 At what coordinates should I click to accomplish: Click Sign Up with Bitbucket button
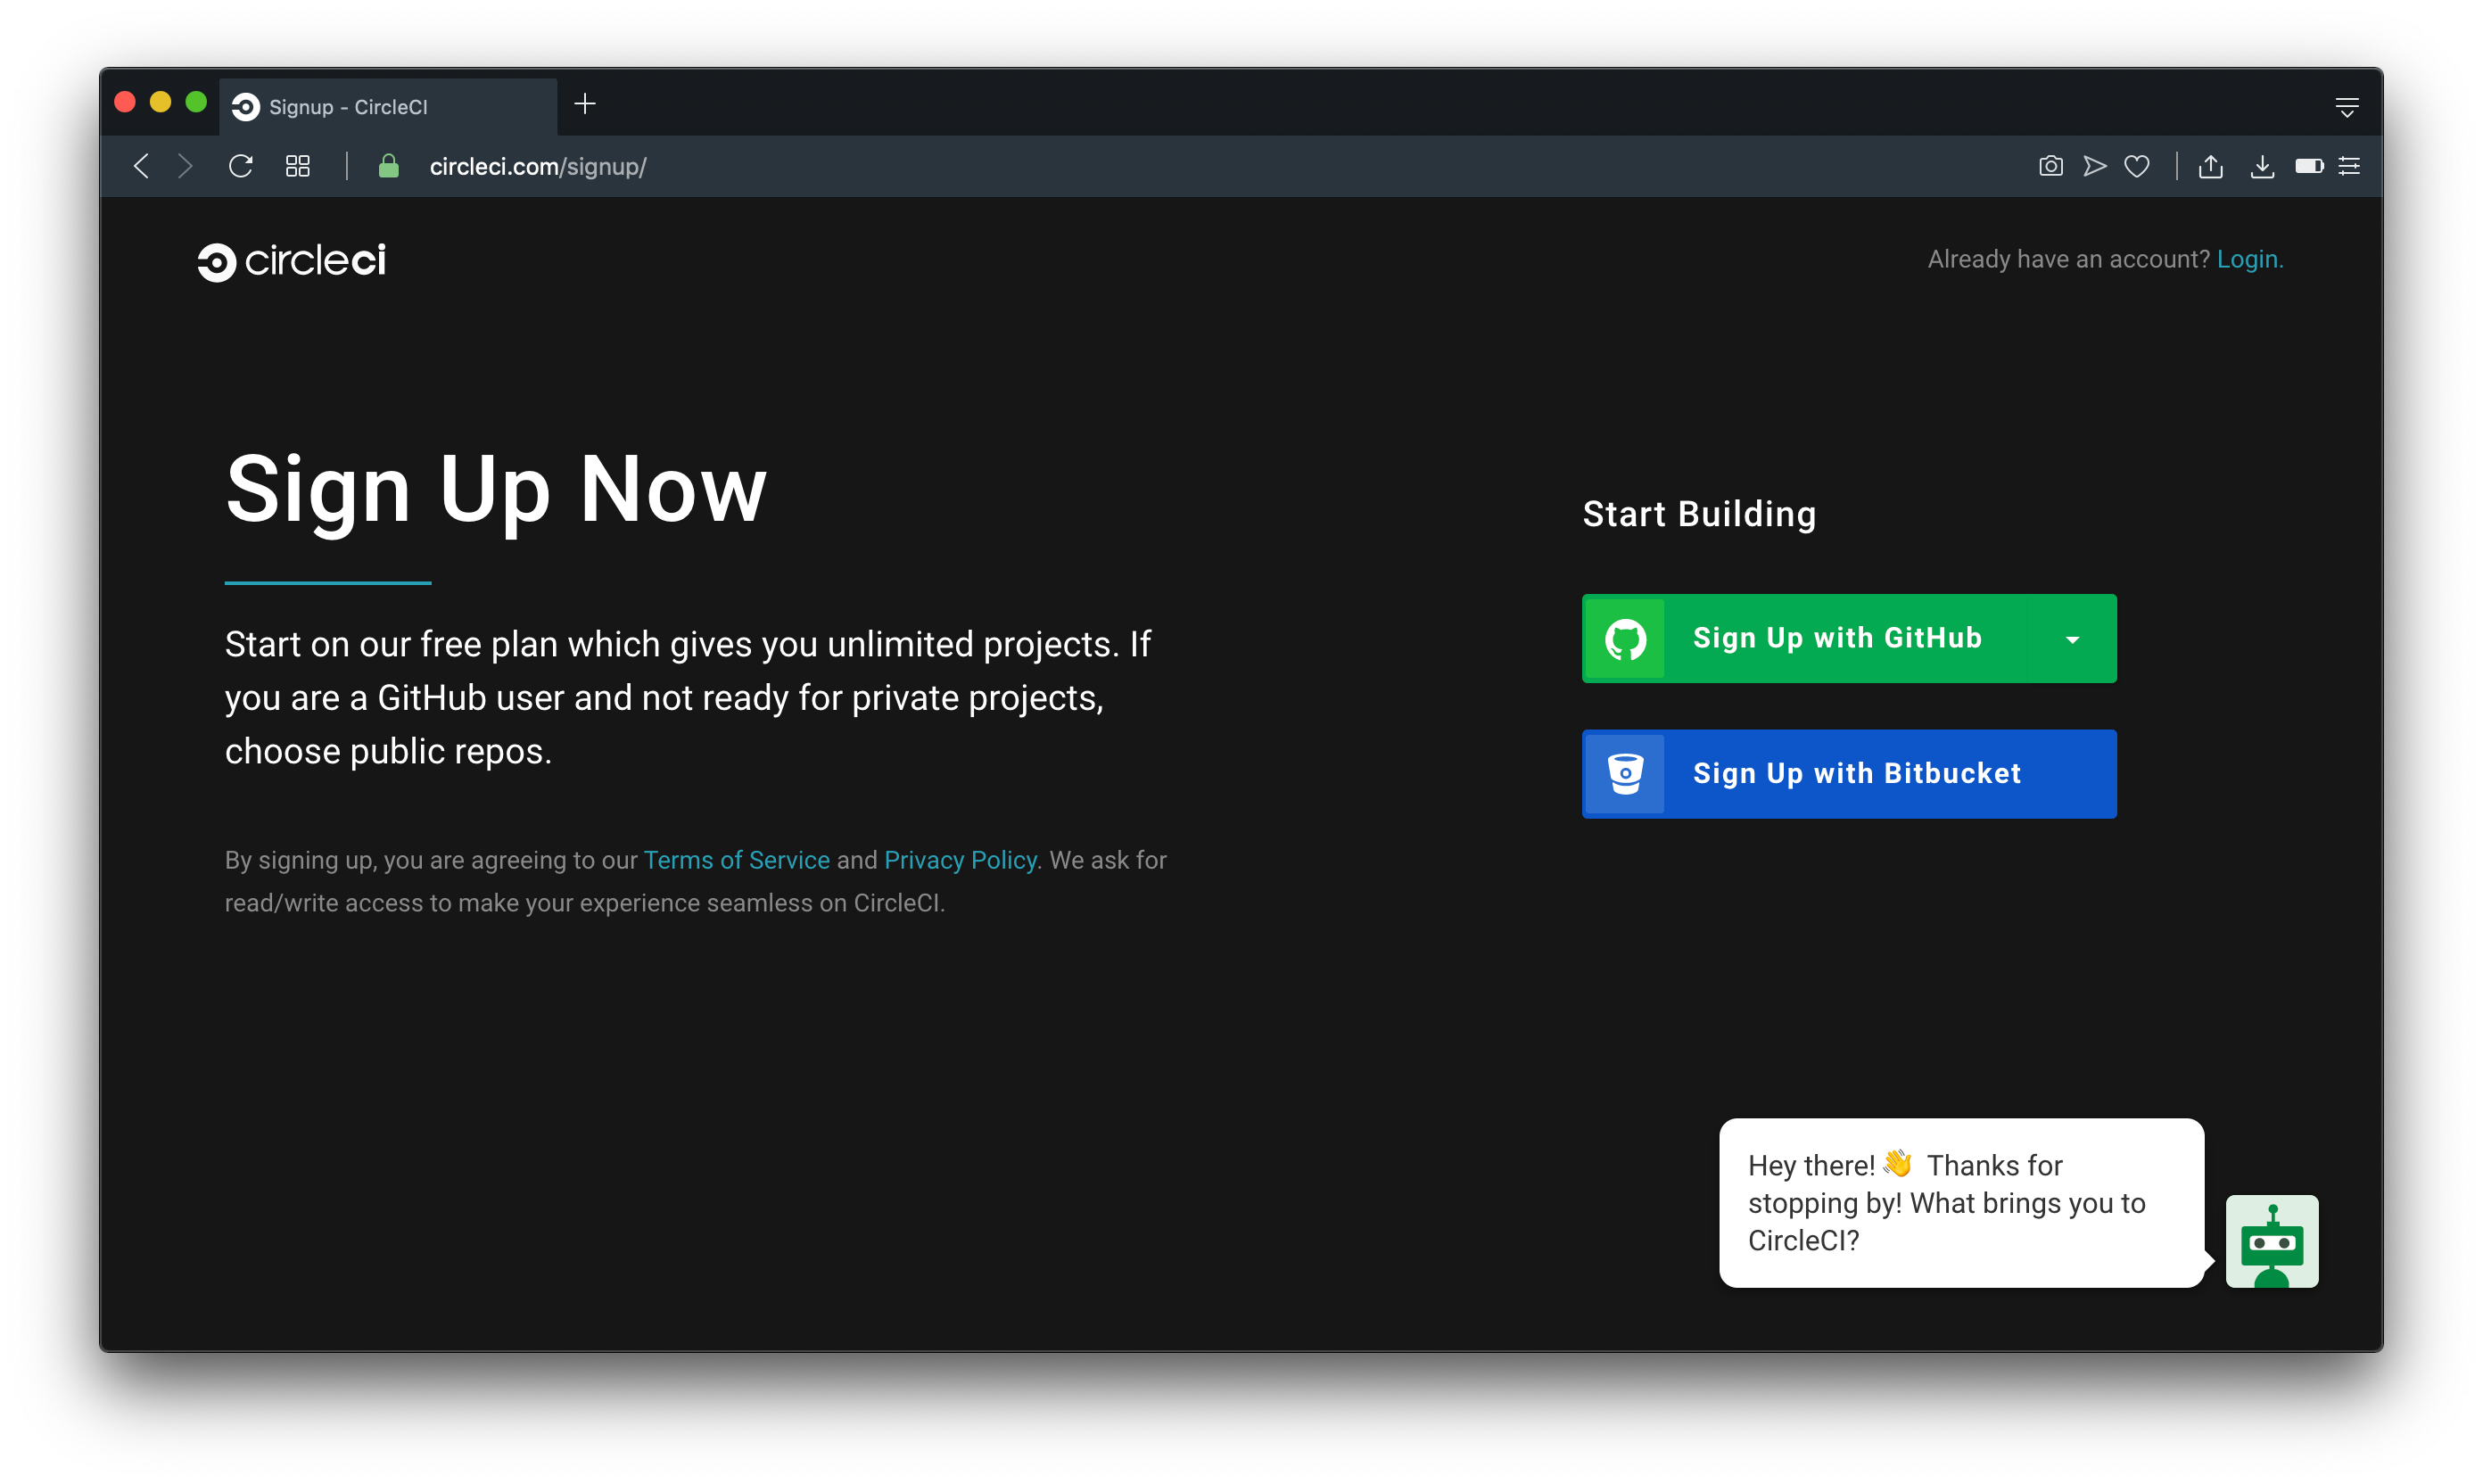pos(1848,774)
